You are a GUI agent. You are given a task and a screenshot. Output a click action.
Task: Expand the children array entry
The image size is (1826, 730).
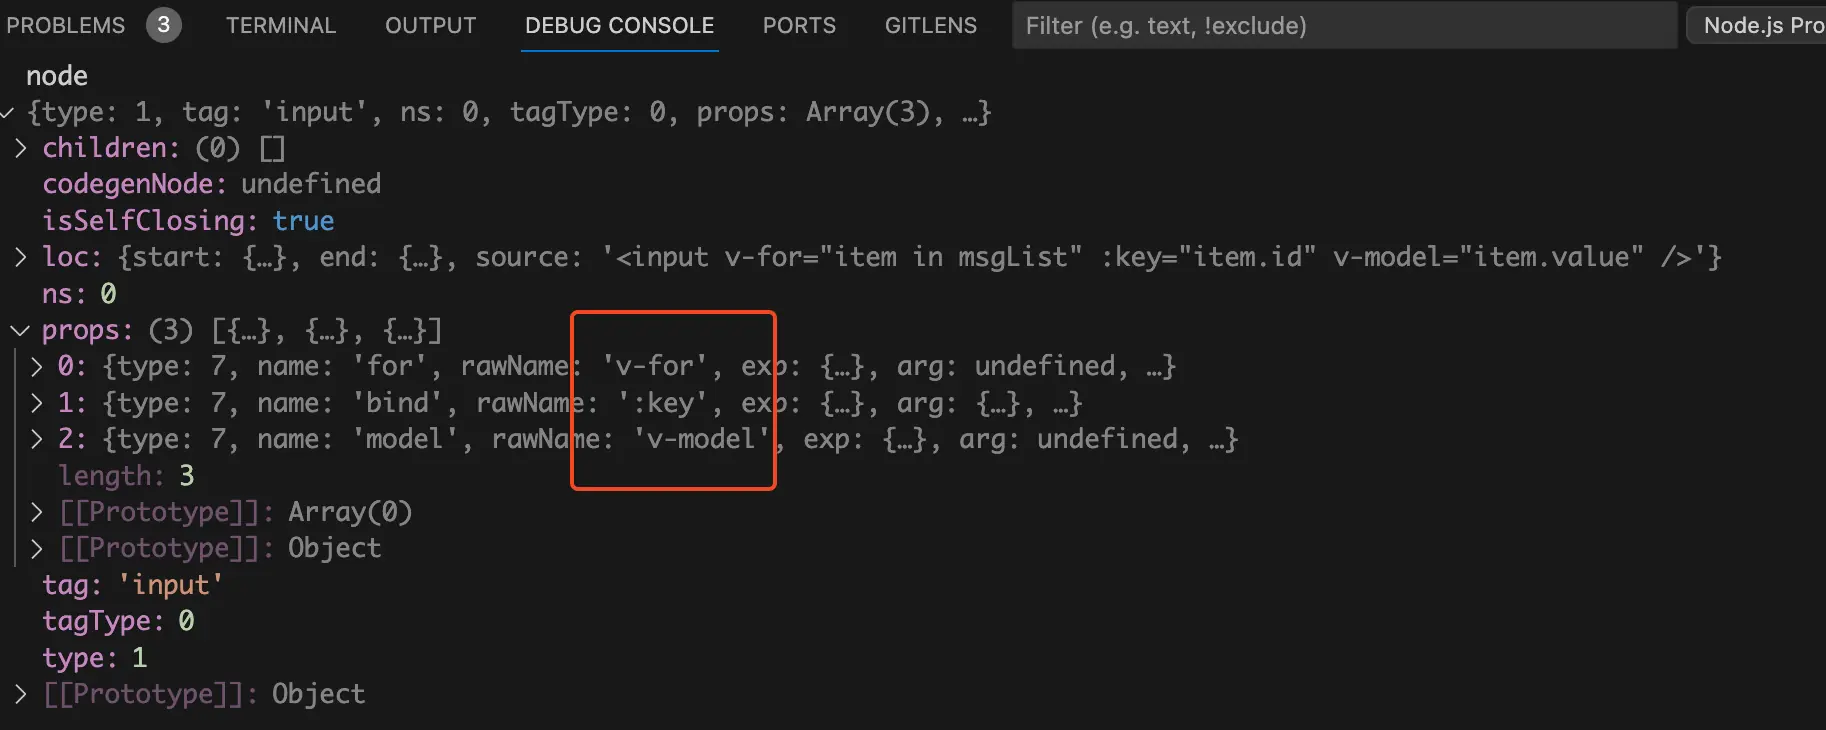coord(21,149)
